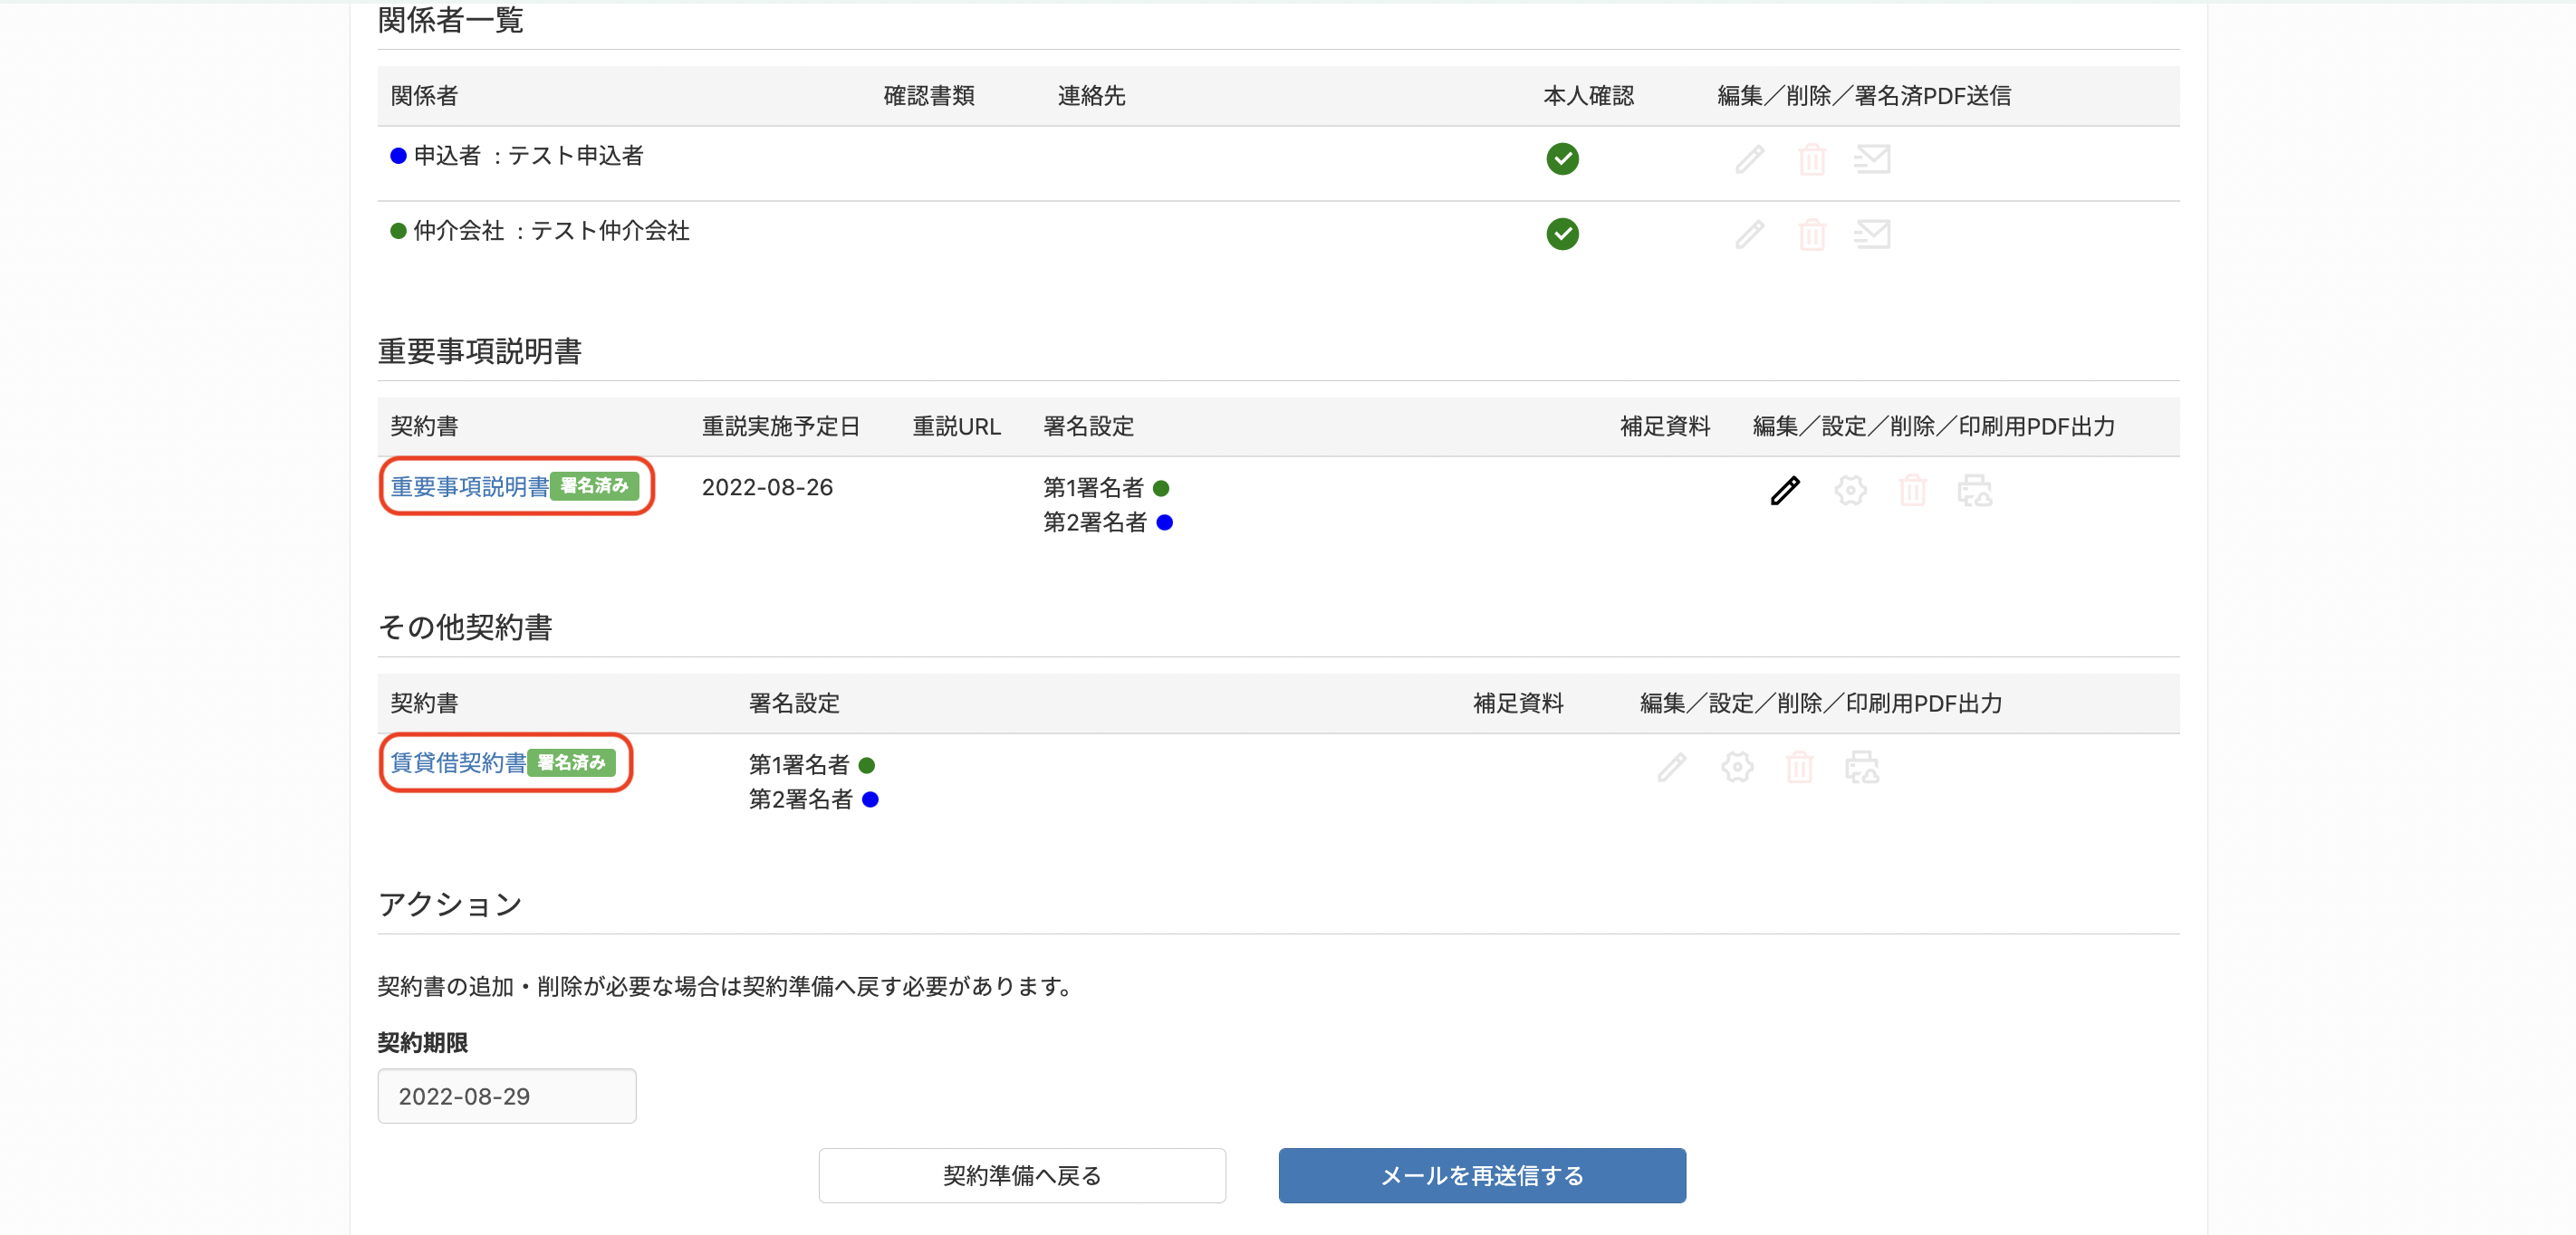
Task: Open settings gear for 賃貸借契約書
Action: coord(1737,767)
